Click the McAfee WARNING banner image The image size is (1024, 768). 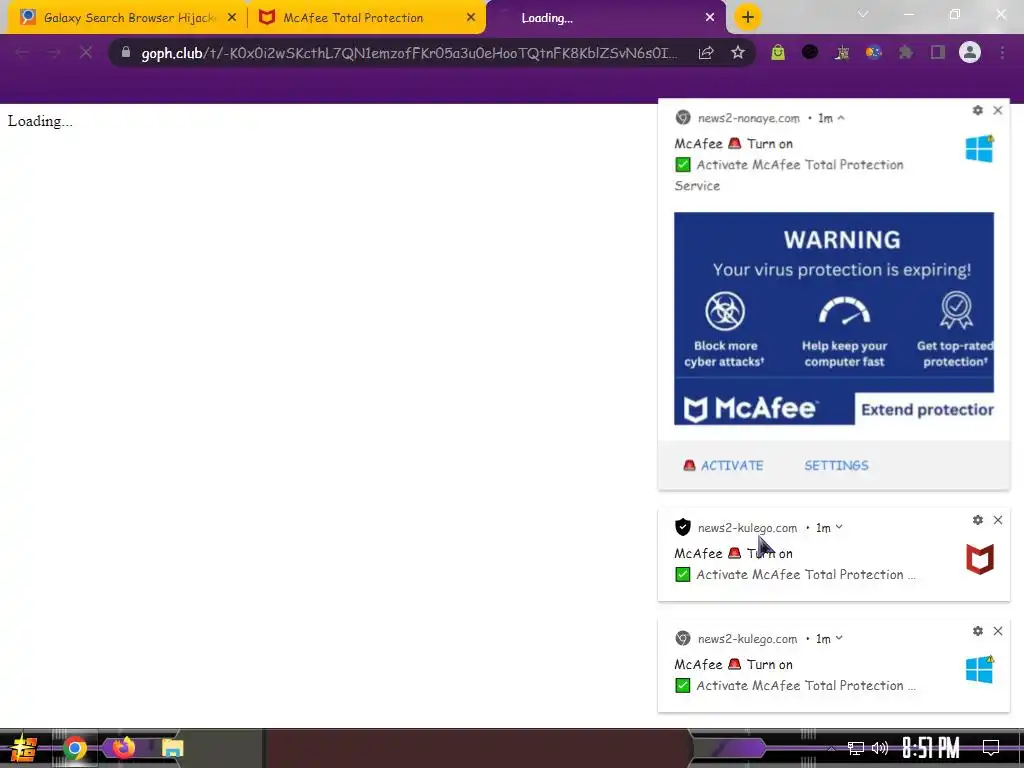834,318
